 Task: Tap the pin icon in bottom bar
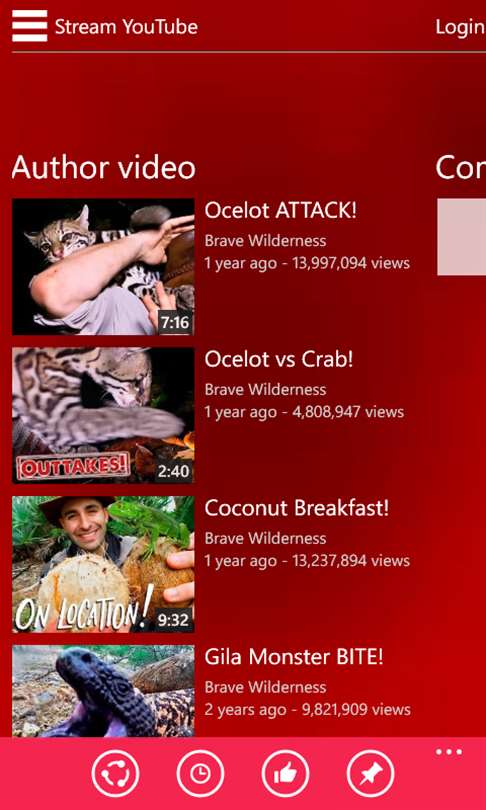pyautogui.click(x=370, y=774)
